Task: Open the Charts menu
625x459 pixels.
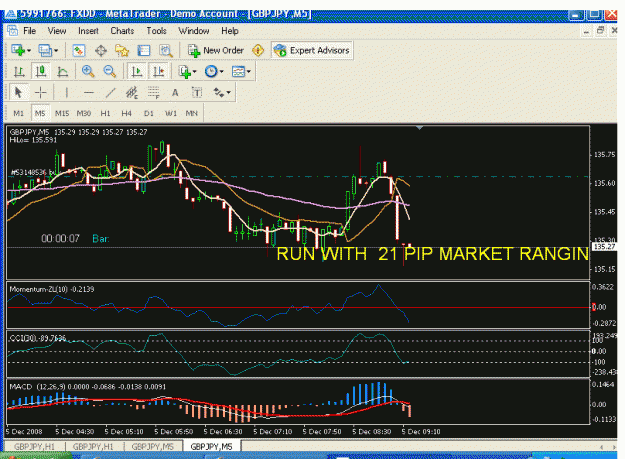Action: tap(122, 31)
